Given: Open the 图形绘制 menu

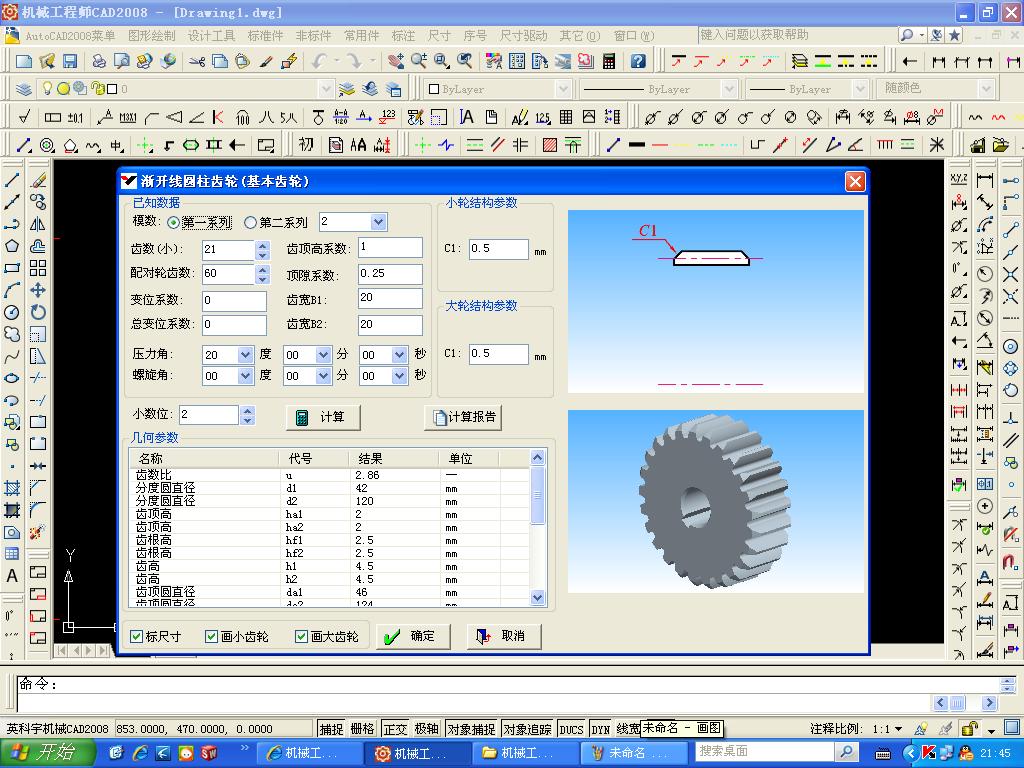Looking at the screenshot, I should tap(152, 35).
